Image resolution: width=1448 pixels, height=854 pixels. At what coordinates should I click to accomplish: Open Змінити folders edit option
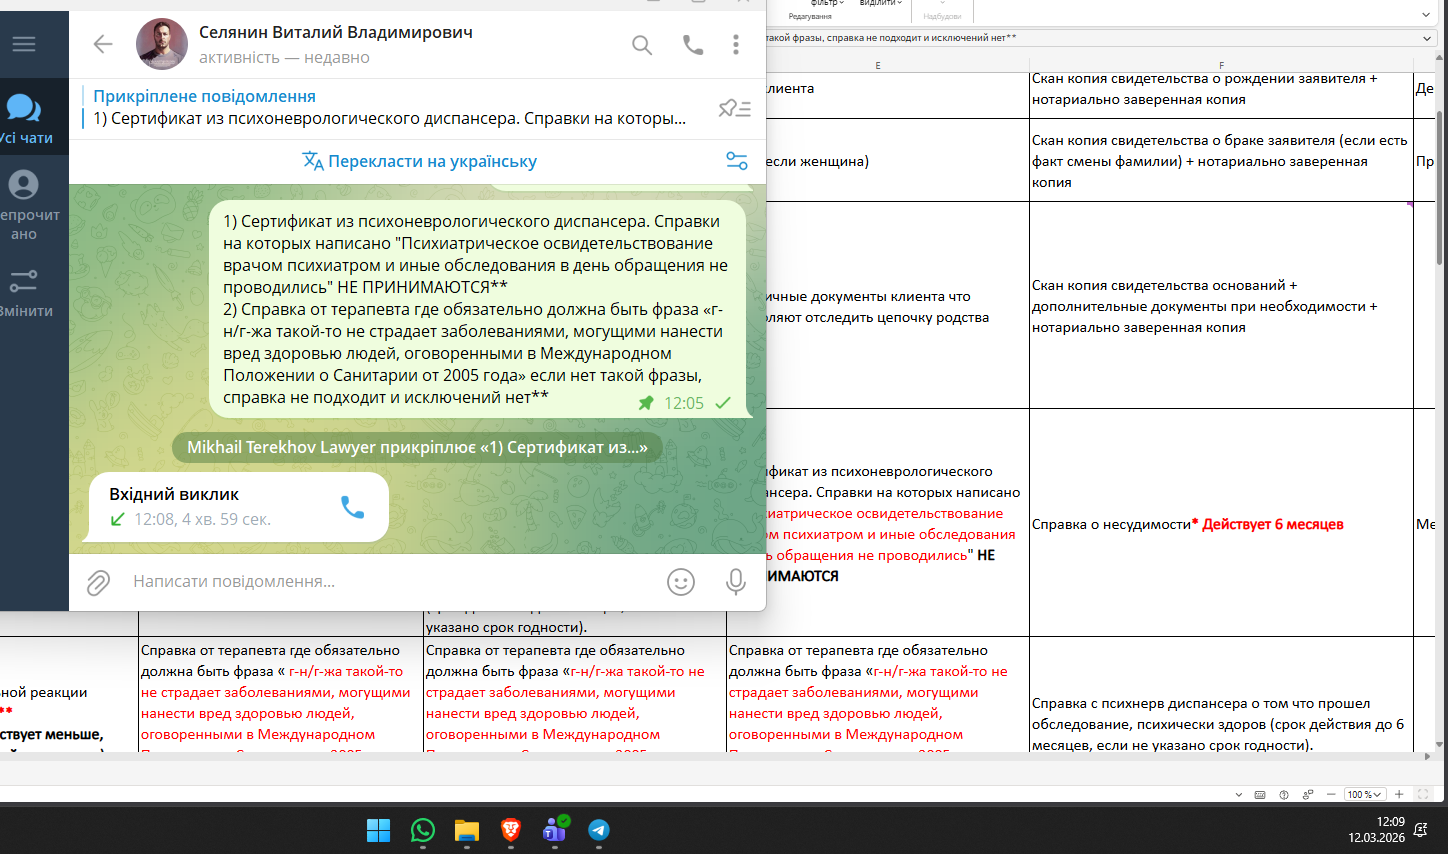[26, 293]
